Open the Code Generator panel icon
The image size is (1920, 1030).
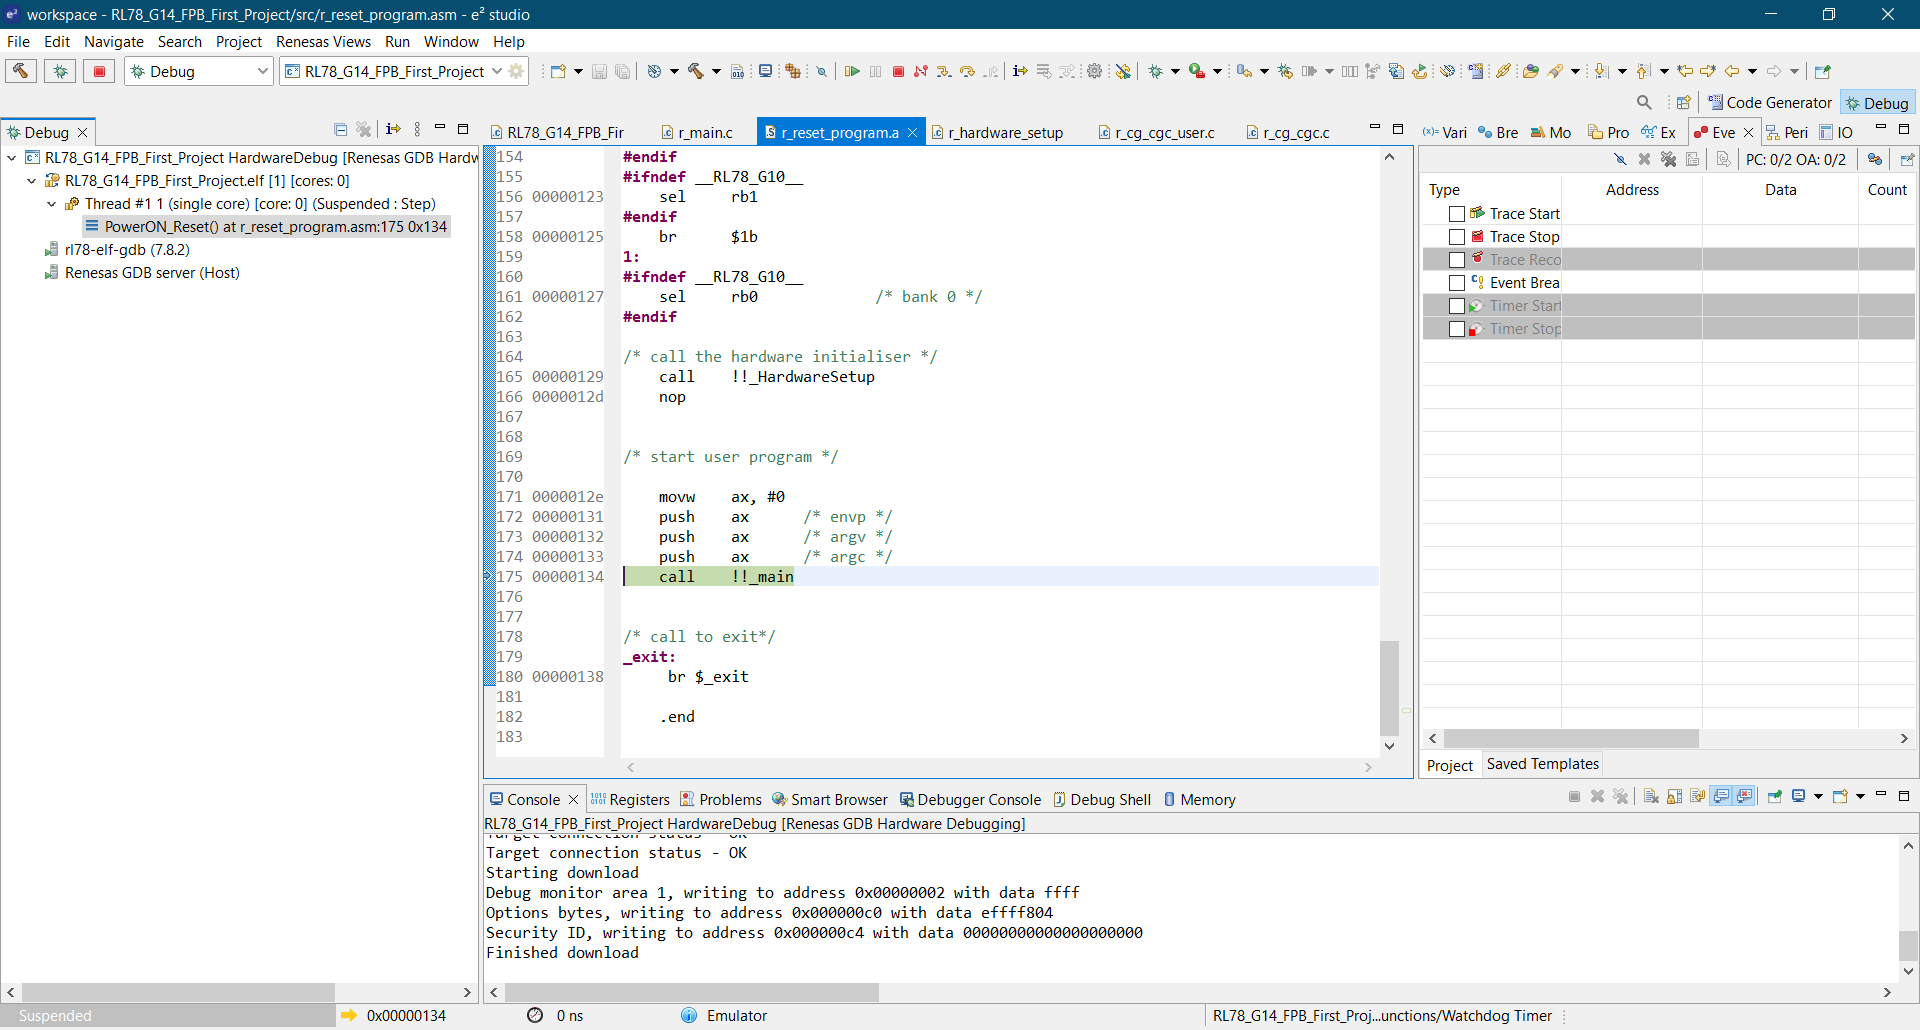pyautogui.click(x=1716, y=102)
